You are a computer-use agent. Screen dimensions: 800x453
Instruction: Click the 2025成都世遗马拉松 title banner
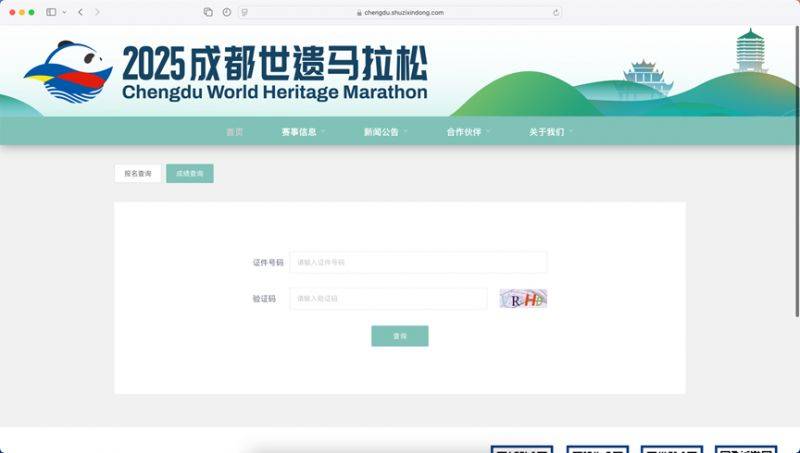pos(275,64)
